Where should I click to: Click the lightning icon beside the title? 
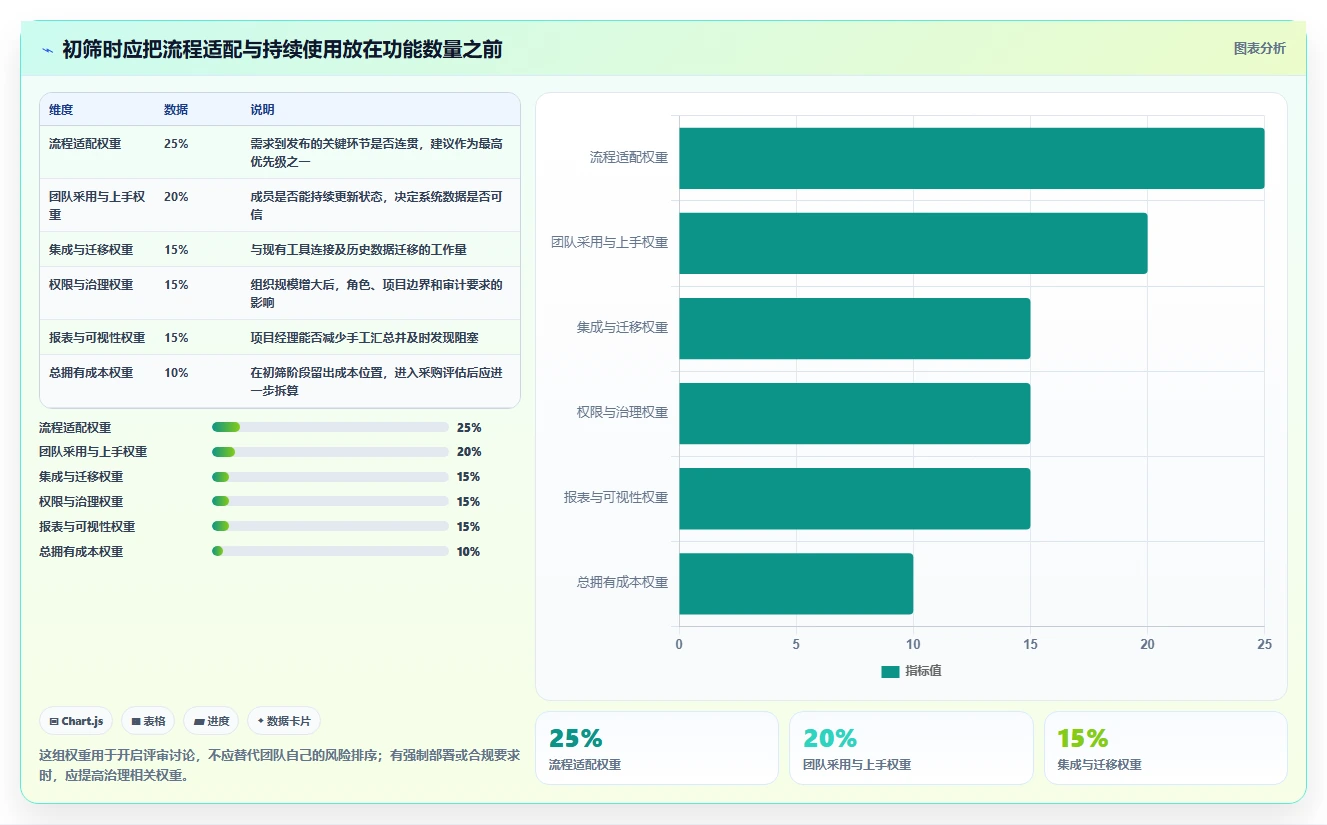point(47,49)
